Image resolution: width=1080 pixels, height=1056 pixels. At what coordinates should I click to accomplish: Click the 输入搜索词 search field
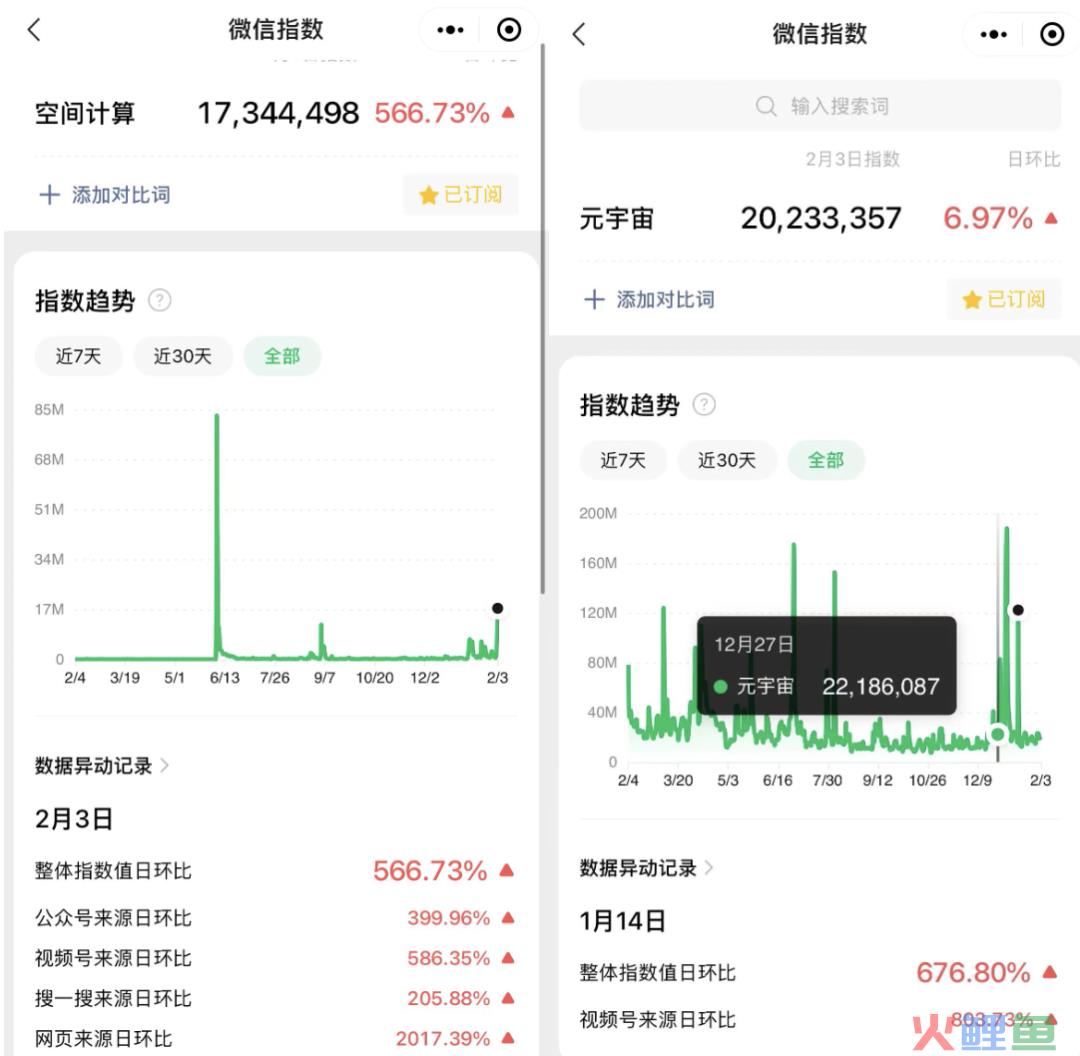(x=820, y=105)
